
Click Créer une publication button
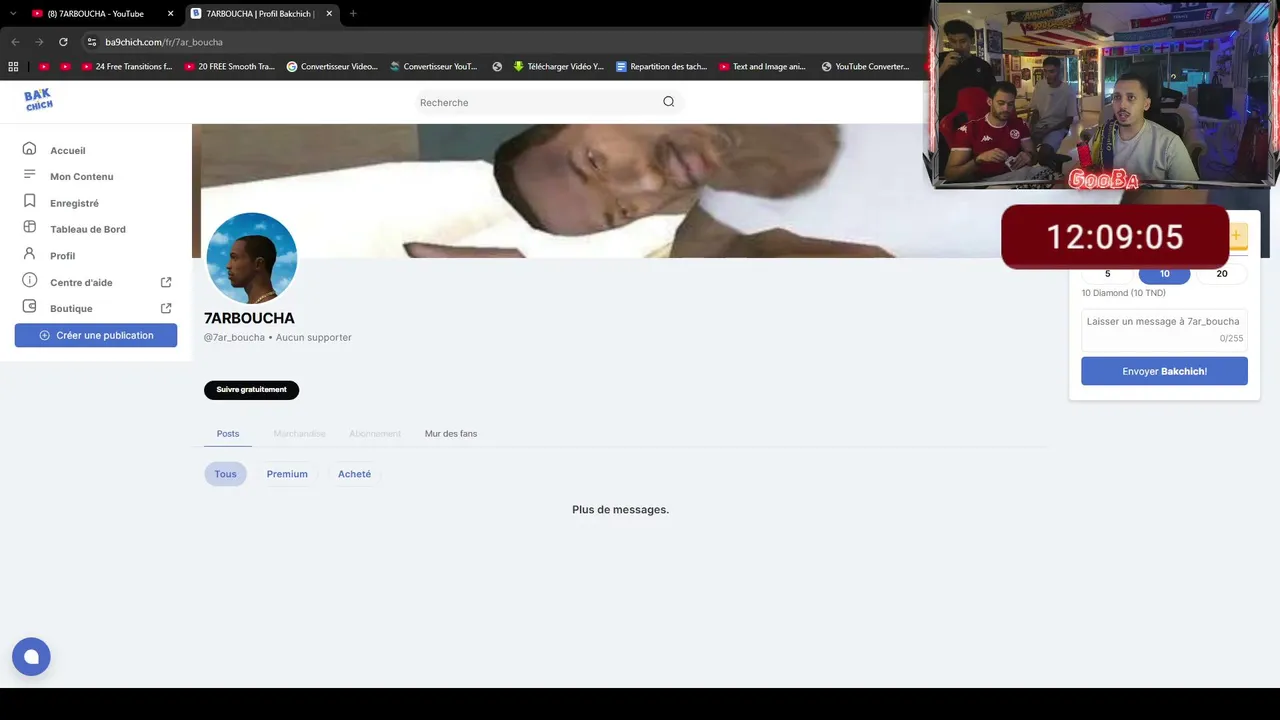pyautogui.click(x=96, y=335)
